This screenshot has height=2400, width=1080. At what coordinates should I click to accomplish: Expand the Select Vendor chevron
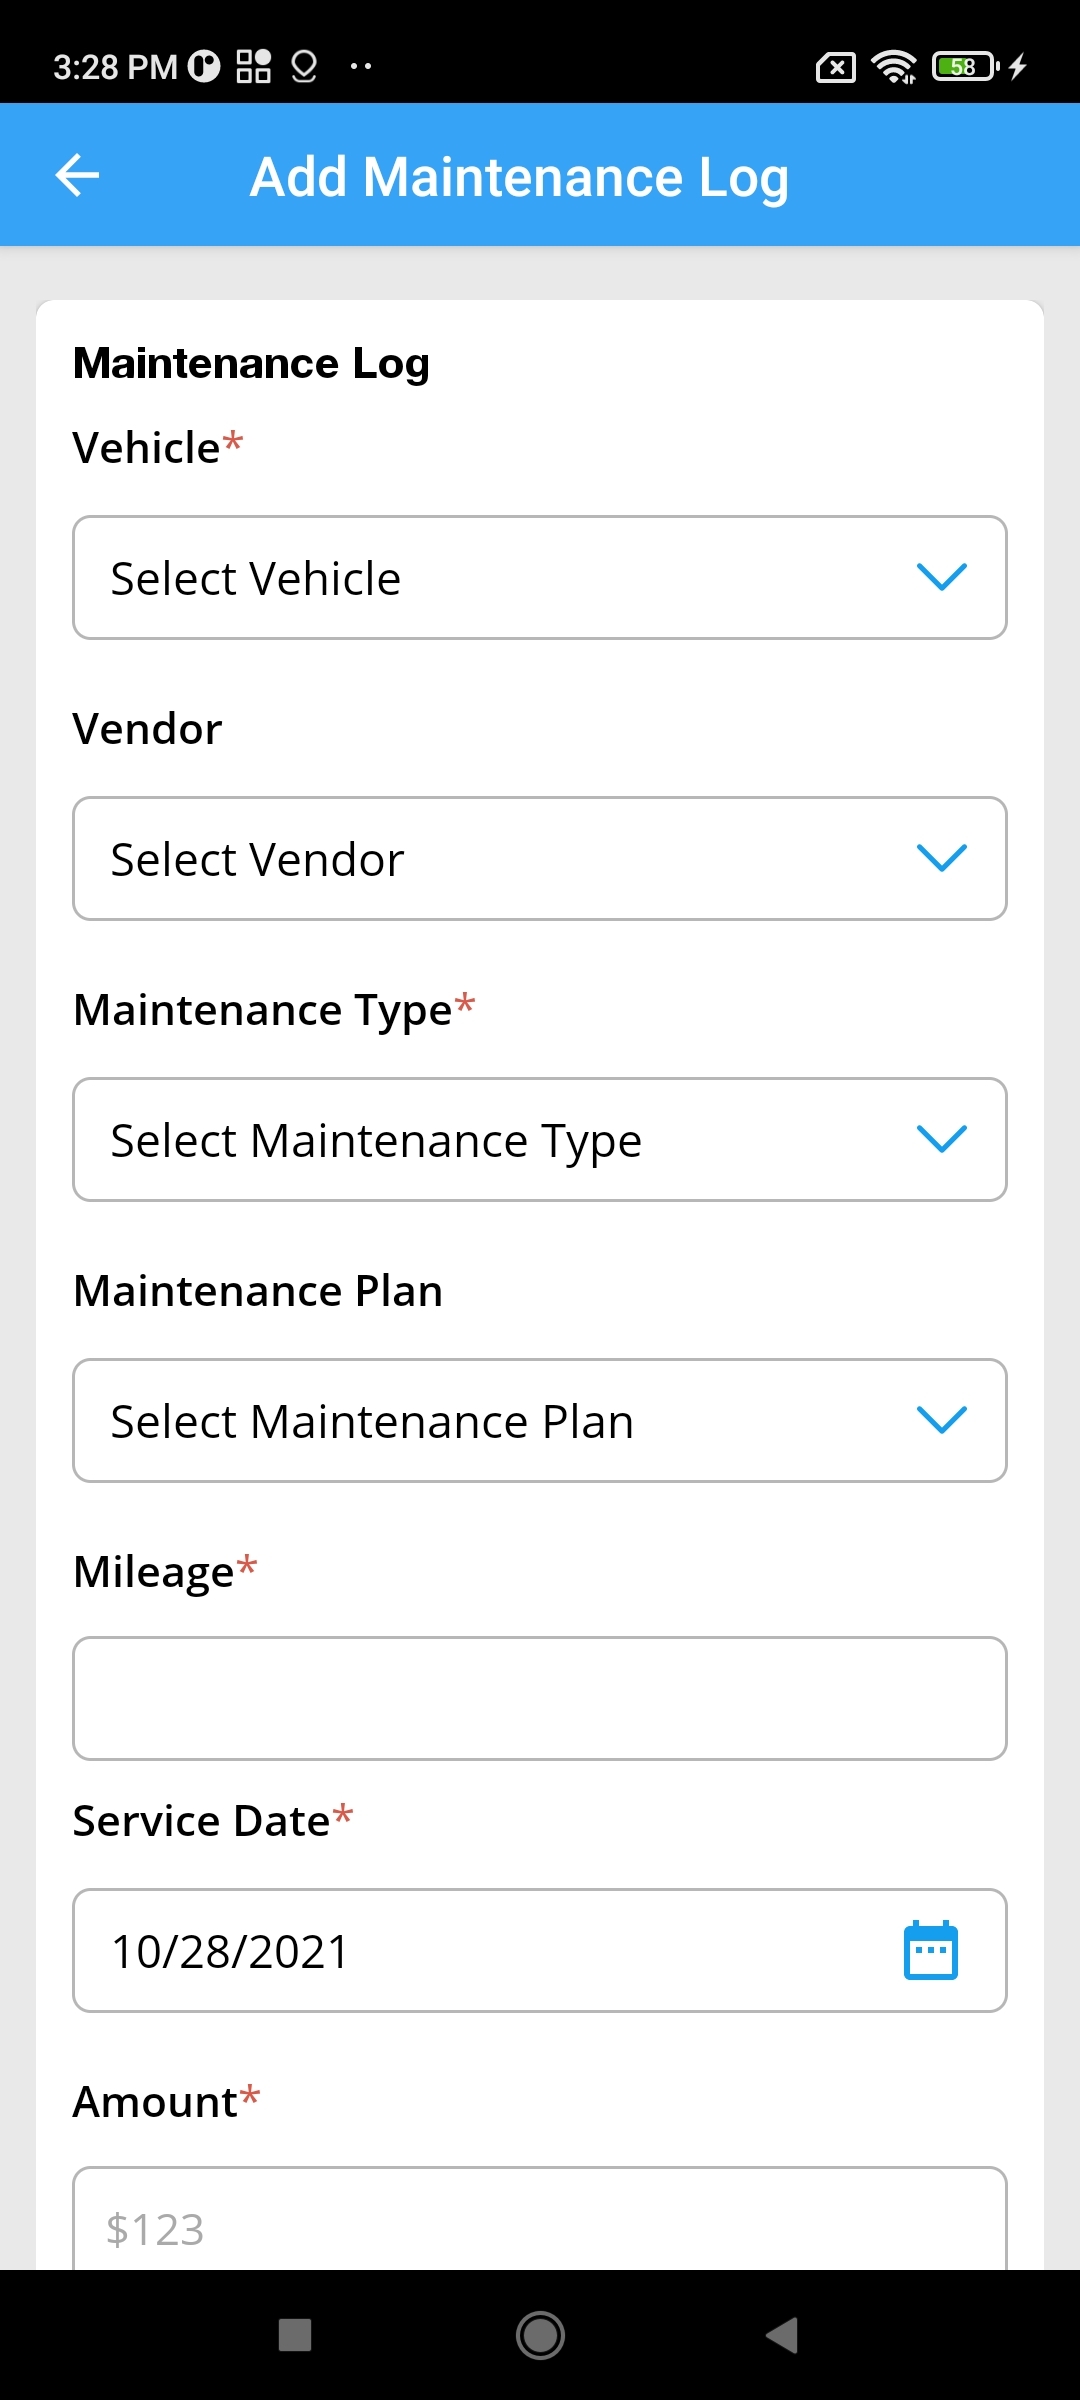pyautogui.click(x=942, y=858)
